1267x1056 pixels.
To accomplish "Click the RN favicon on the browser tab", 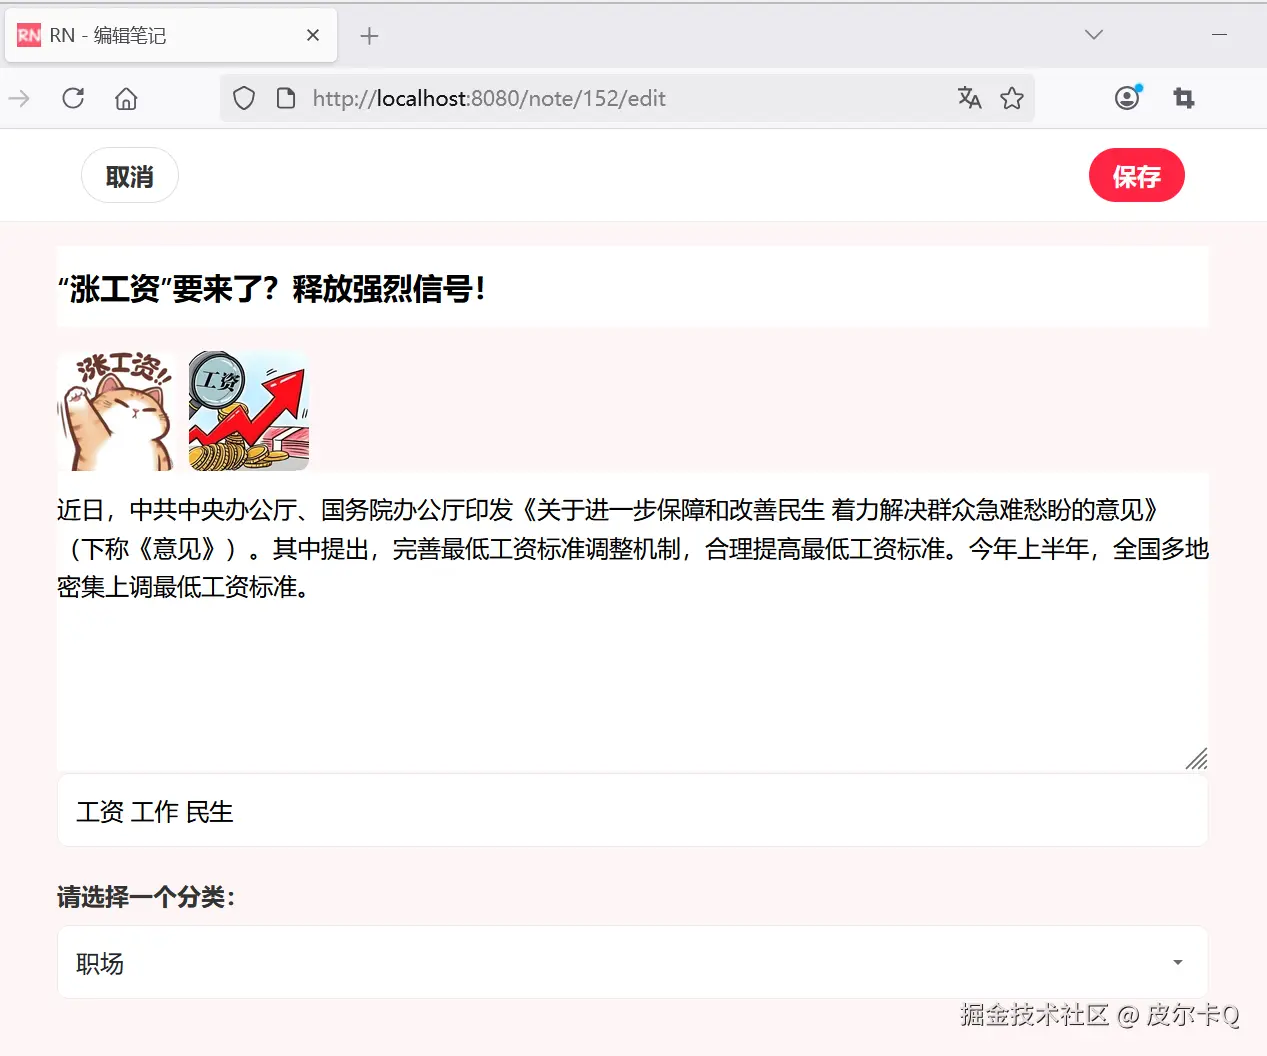I will [27, 34].
